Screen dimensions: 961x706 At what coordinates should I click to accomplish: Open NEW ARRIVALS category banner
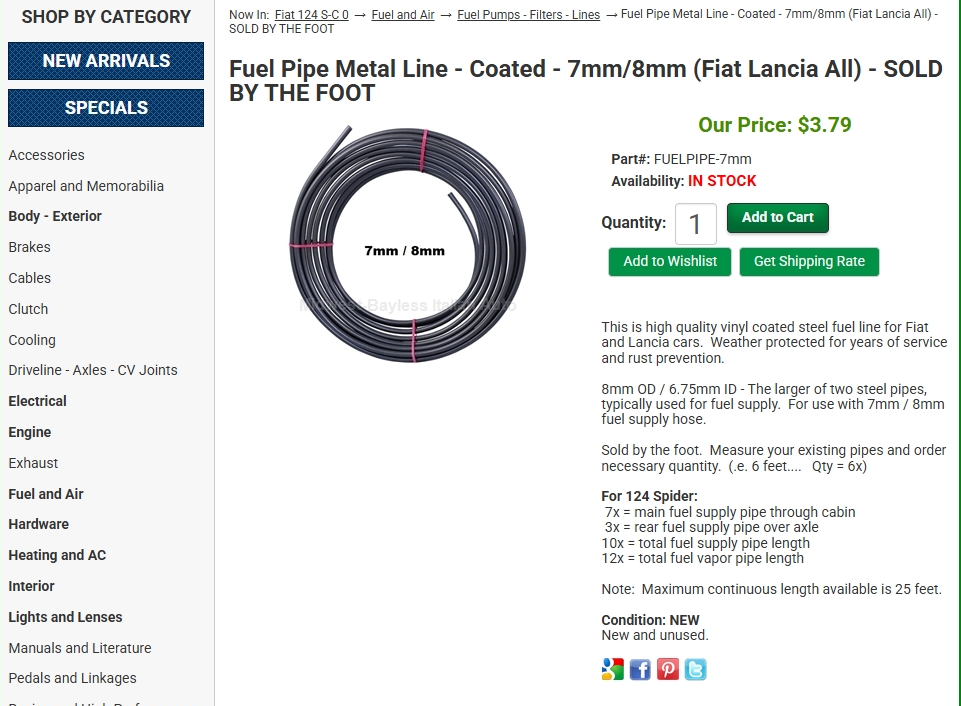click(x=106, y=61)
